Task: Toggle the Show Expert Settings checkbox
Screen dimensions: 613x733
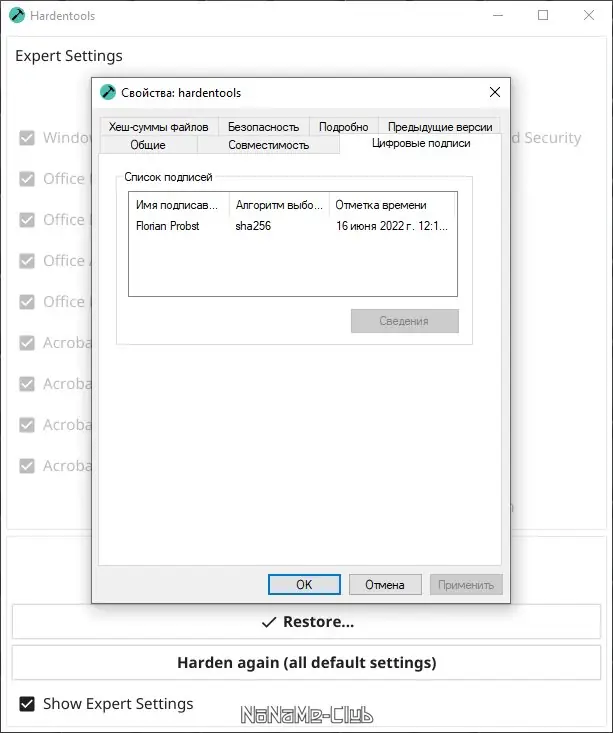Action: [x=27, y=704]
